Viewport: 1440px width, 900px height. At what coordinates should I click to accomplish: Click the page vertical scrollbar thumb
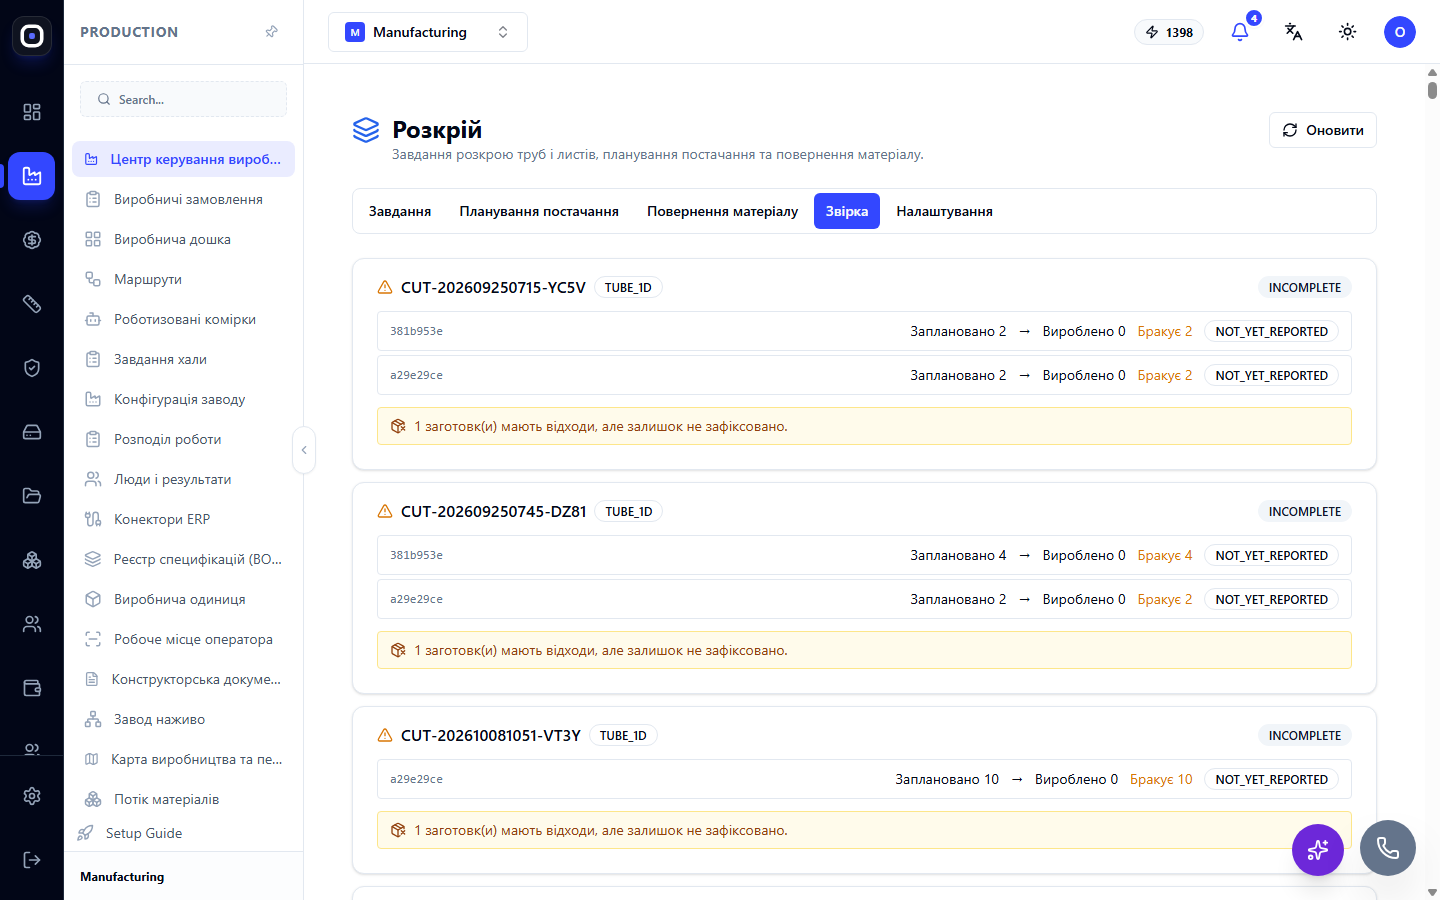pyautogui.click(x=1432, y=90)
